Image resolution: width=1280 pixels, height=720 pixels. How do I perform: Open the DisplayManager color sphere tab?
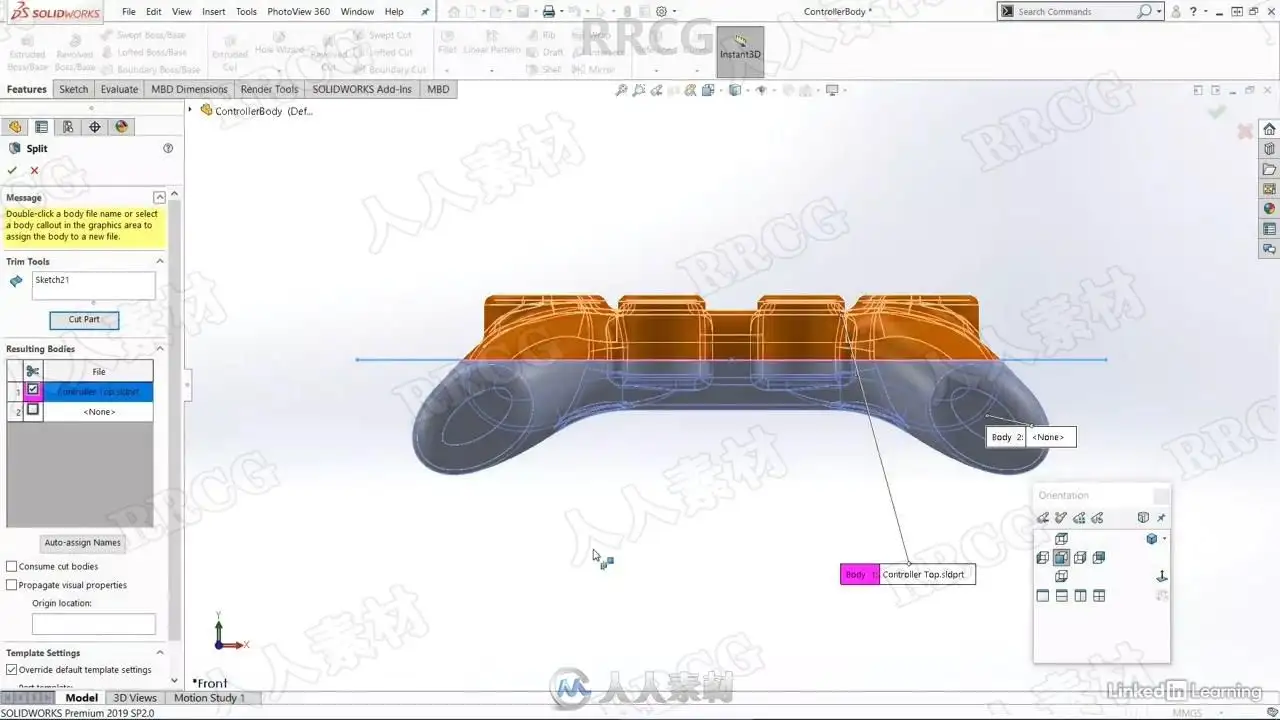point(122,127)
